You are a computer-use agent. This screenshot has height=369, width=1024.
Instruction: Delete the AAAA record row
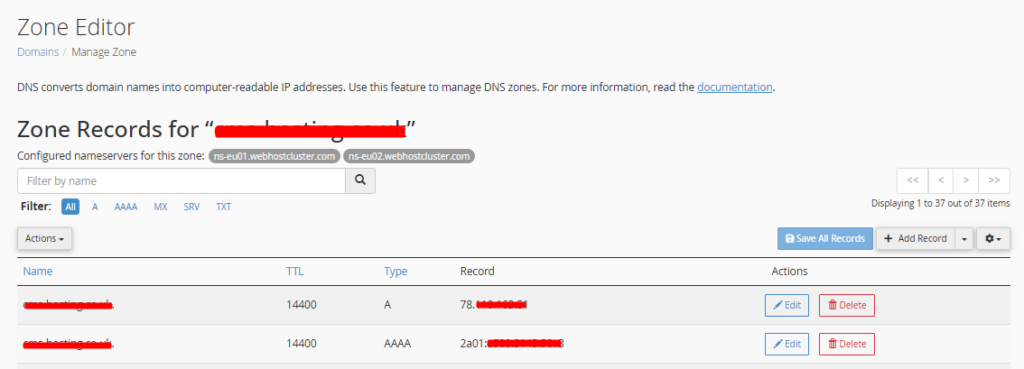846,344
